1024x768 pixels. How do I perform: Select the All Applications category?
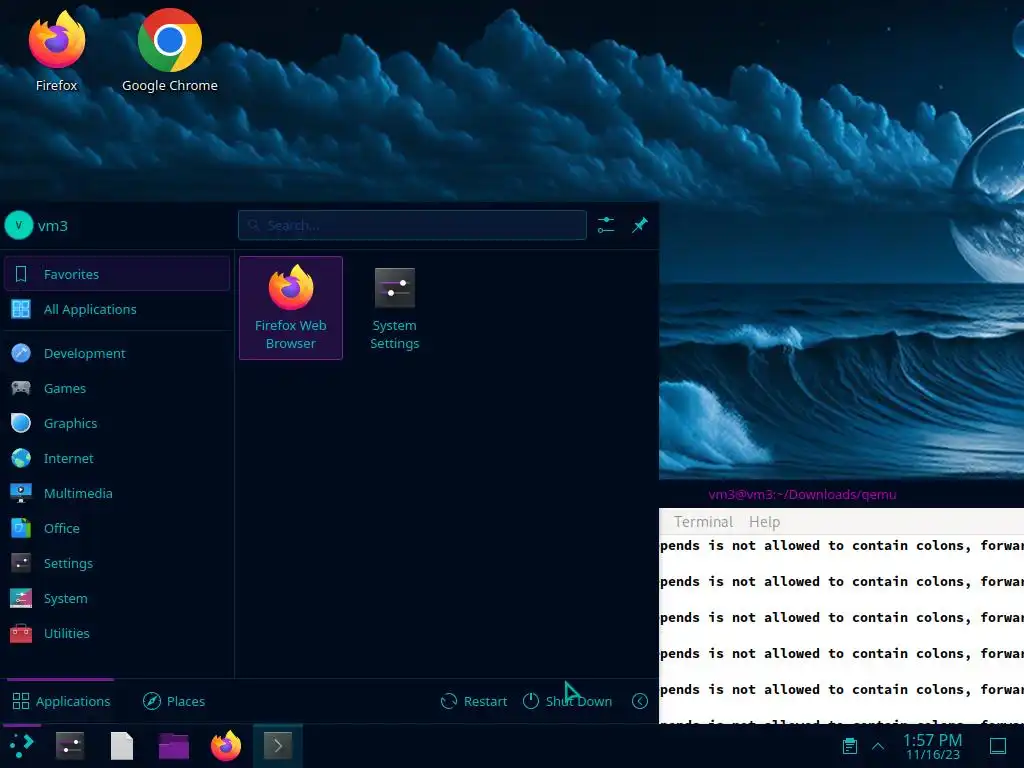[117, 310]
